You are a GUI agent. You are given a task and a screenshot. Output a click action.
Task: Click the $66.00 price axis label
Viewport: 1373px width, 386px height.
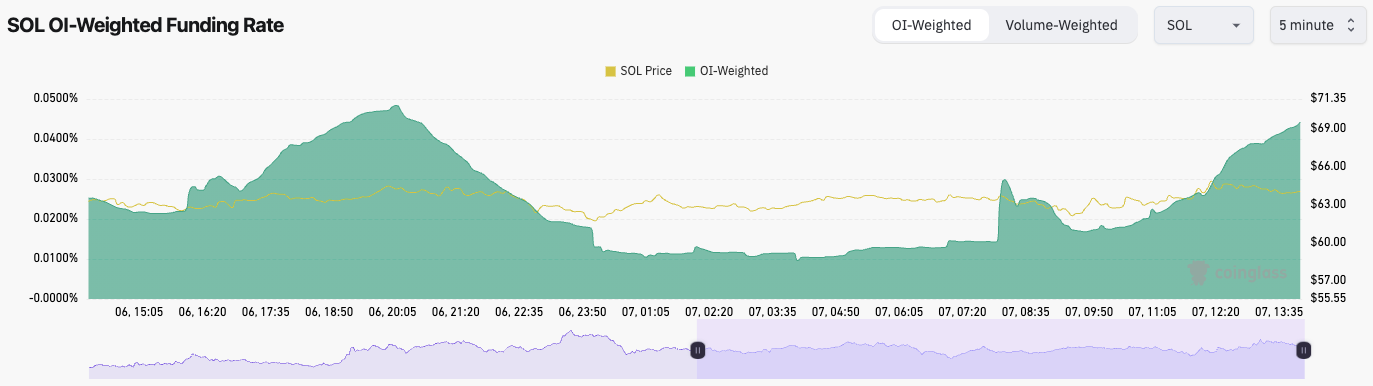1327,166
